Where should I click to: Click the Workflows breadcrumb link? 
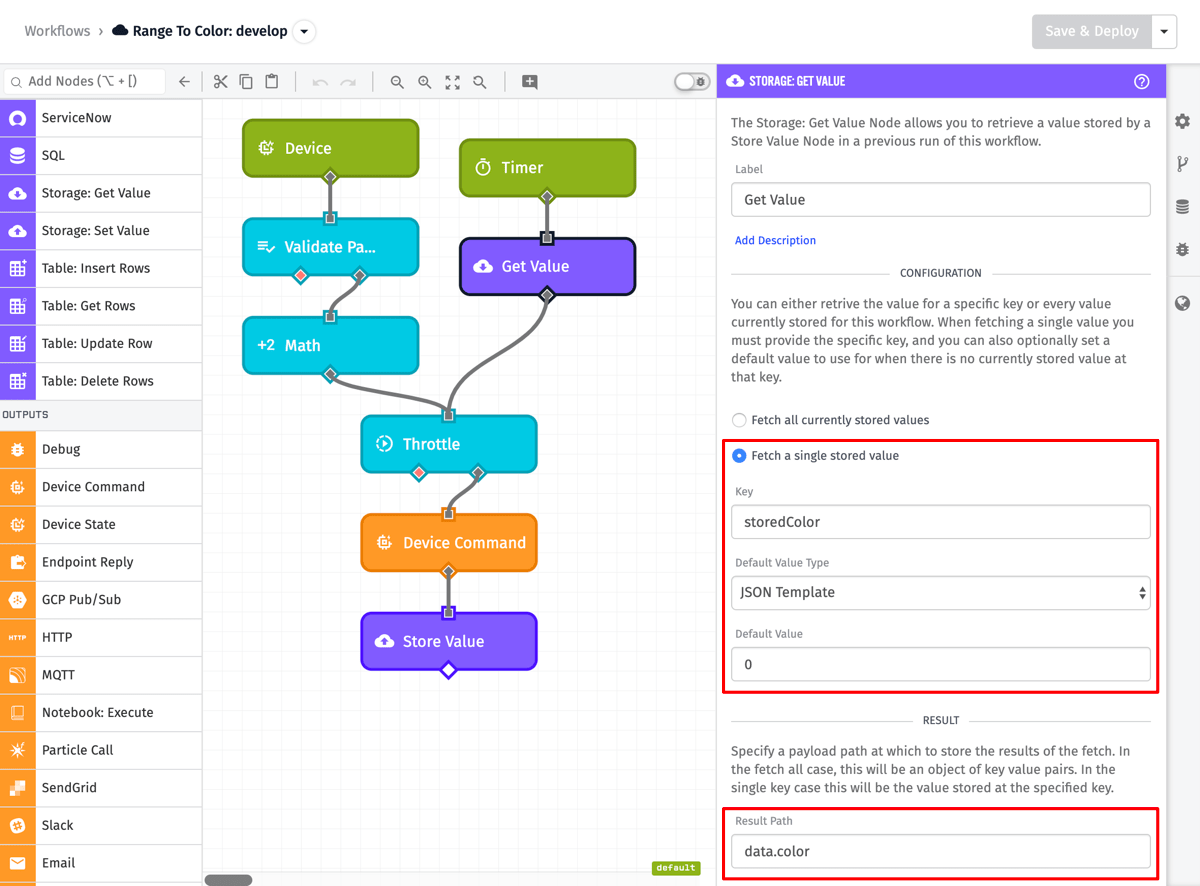click(57, 31)
